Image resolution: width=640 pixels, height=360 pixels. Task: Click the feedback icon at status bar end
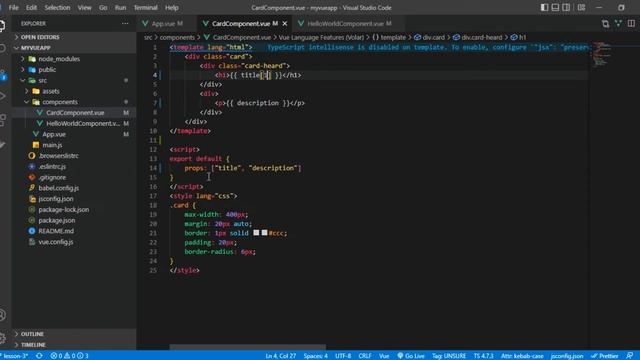630,356
